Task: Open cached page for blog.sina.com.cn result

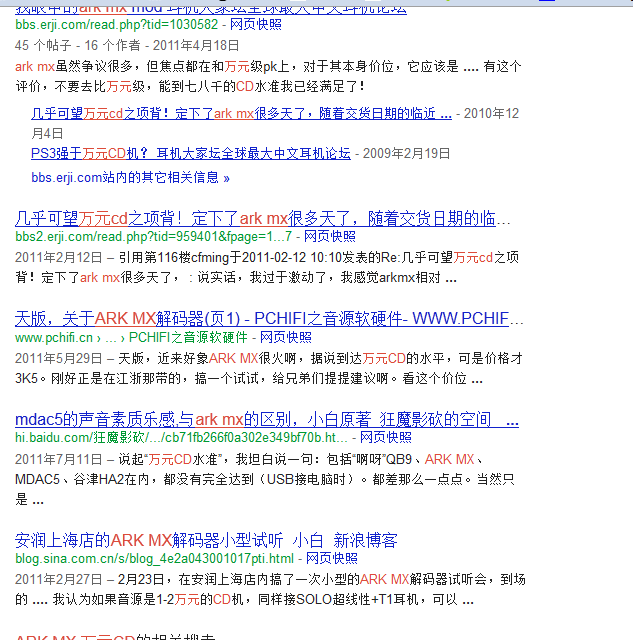Action: (x=332, y=558)
